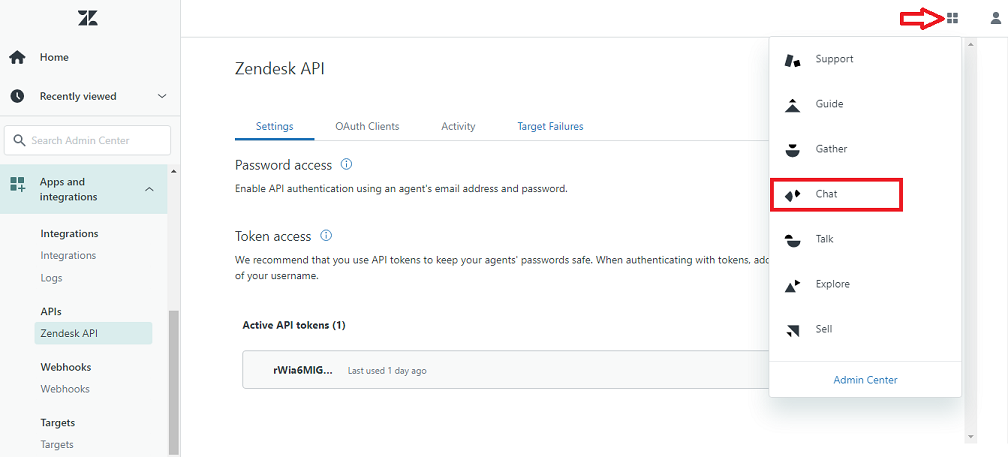Expand the Recently viewed chevron
The image size is (1008, 457).
point(162,96)
